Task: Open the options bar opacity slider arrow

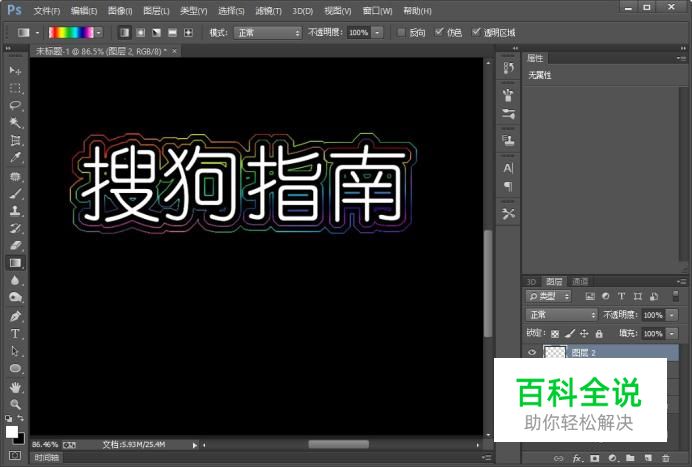Action: pyautogui.click(x=377, y=33)
